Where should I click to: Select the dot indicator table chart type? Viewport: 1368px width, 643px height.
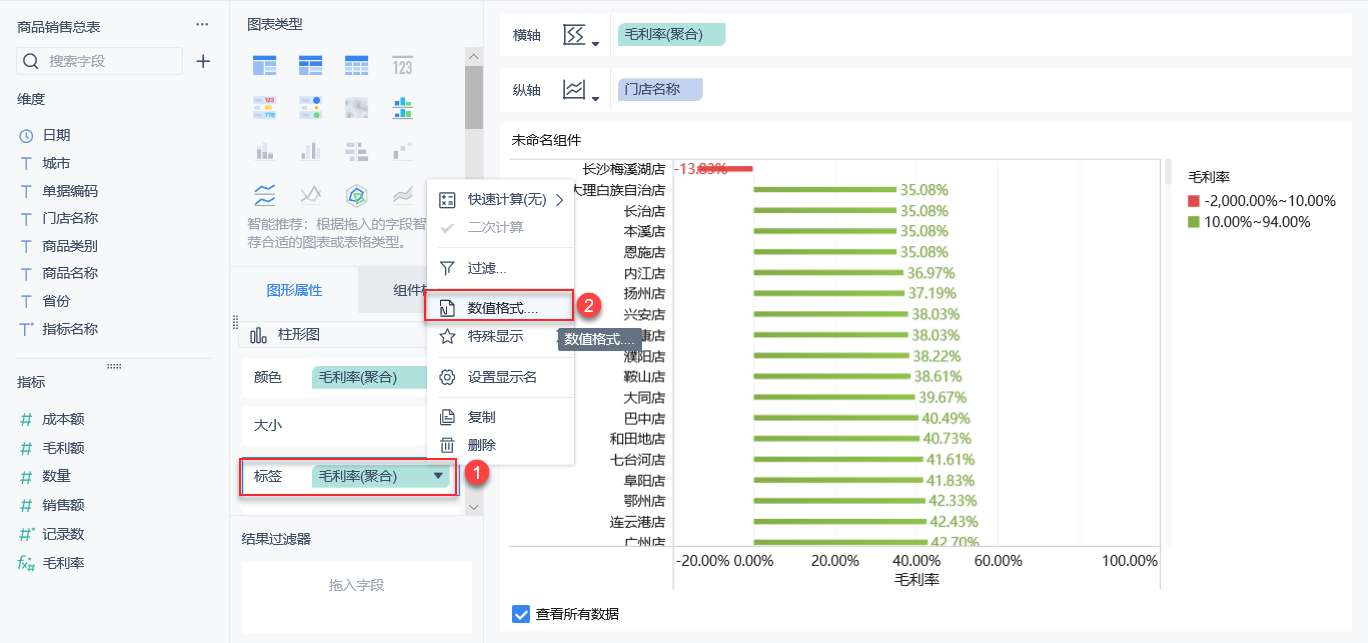(x=311, y=108)
